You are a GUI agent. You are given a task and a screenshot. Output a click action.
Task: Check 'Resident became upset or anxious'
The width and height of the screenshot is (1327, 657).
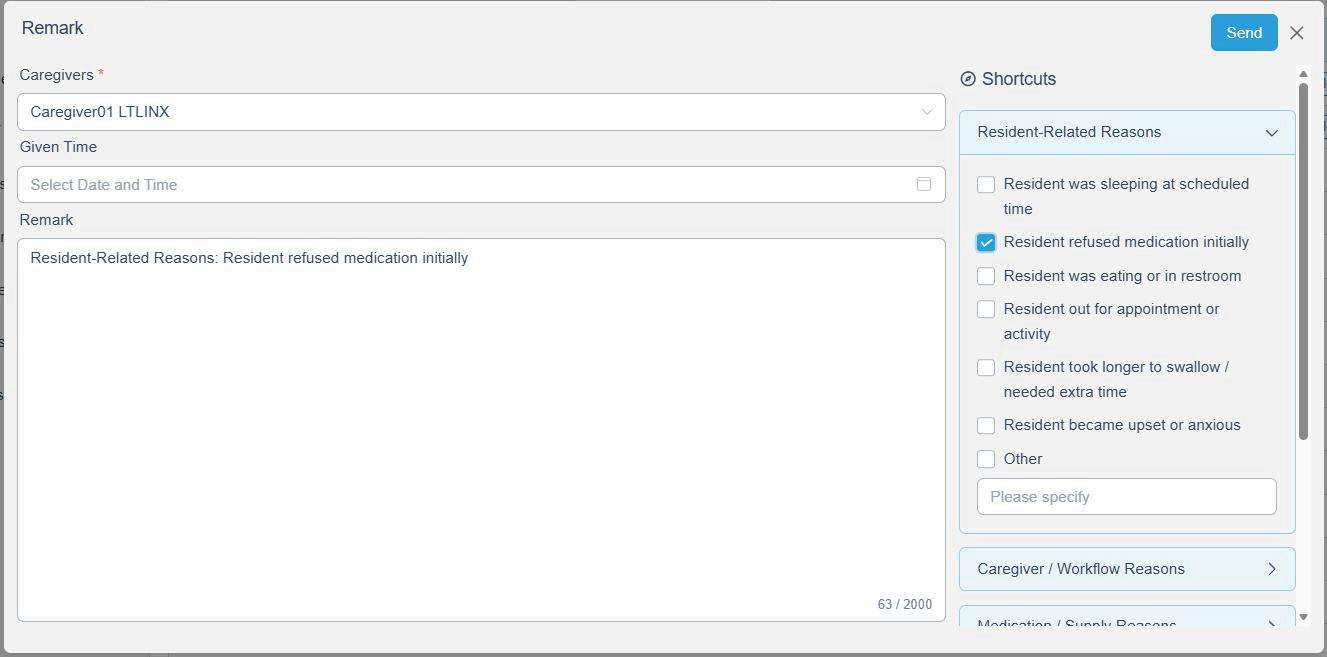986,426
